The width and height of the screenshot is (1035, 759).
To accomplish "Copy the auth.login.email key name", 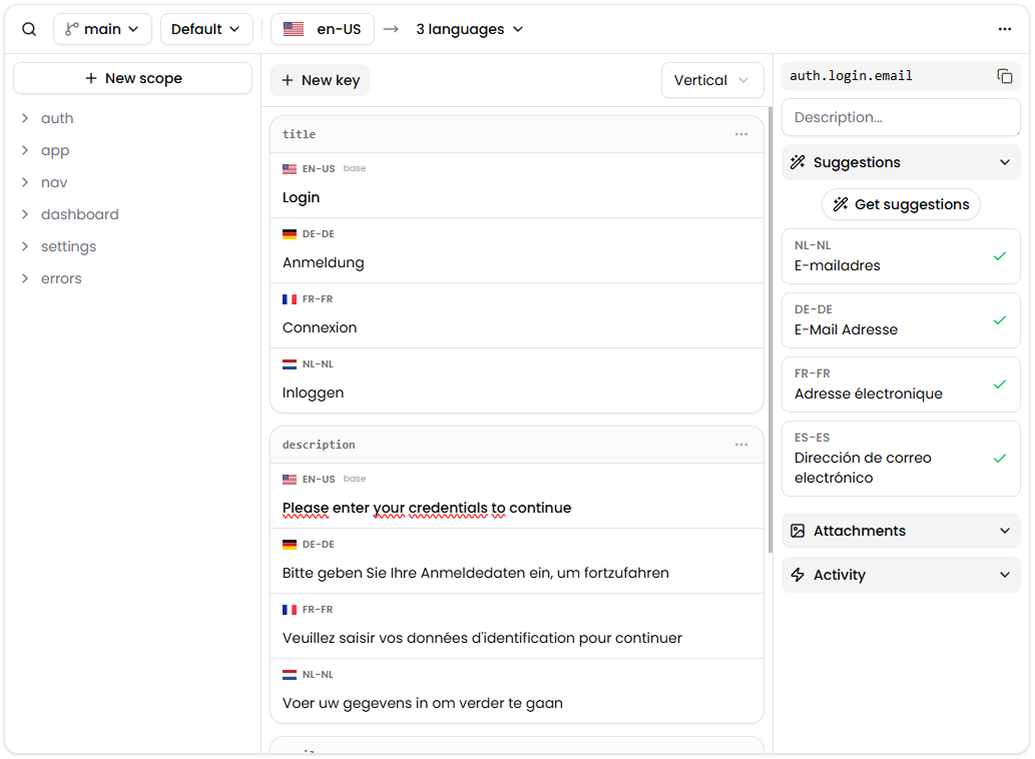I will (x=1005, y=76).
